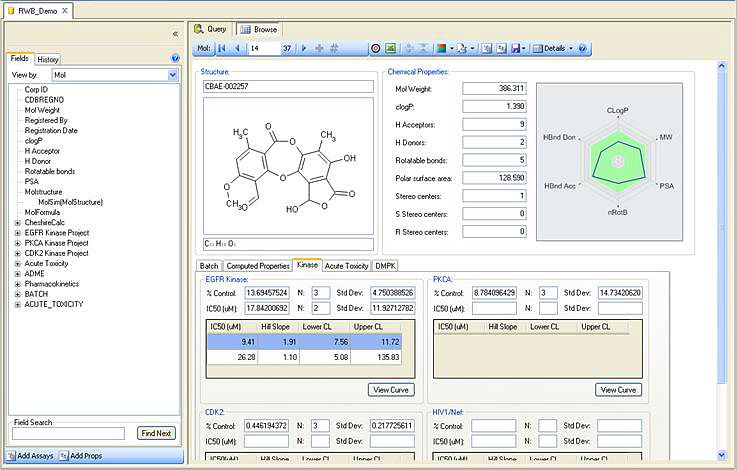Click the red target icon in toolbar
737x470 pixels.
[375, 48]
